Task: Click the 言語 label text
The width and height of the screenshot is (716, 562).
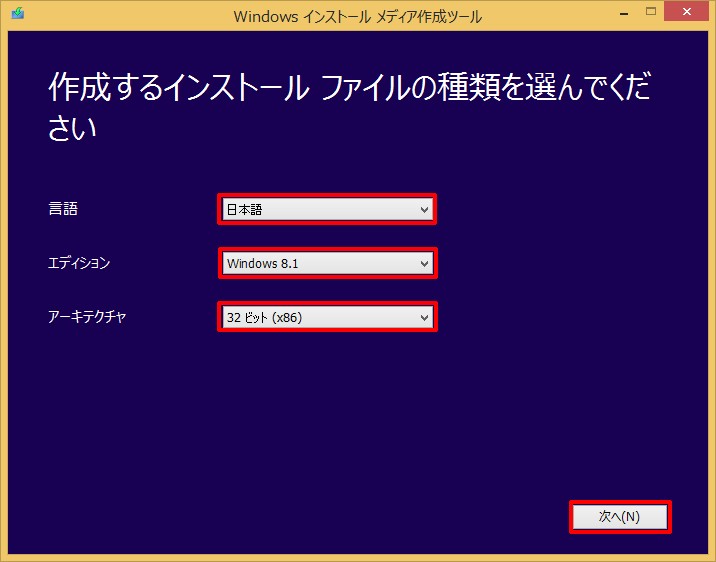Action: (x=63, y=209)
